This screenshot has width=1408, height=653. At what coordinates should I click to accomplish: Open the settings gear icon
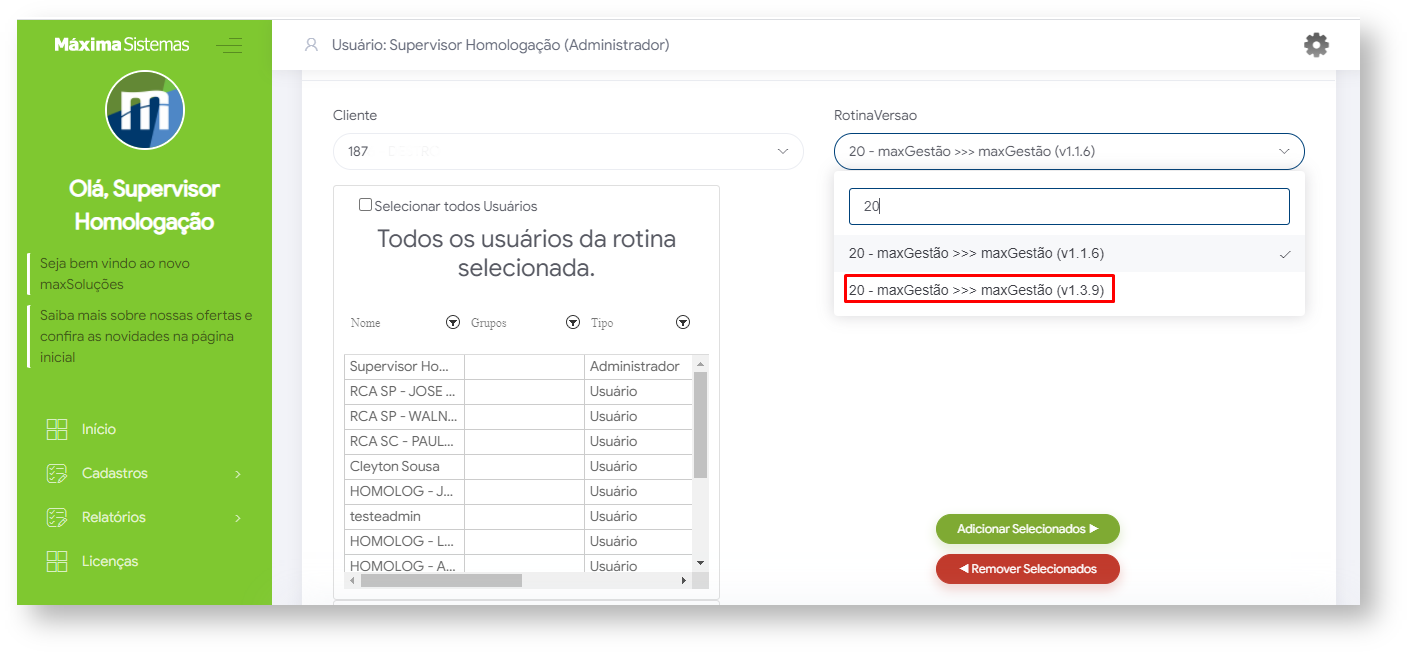[x=1316, y=45]
